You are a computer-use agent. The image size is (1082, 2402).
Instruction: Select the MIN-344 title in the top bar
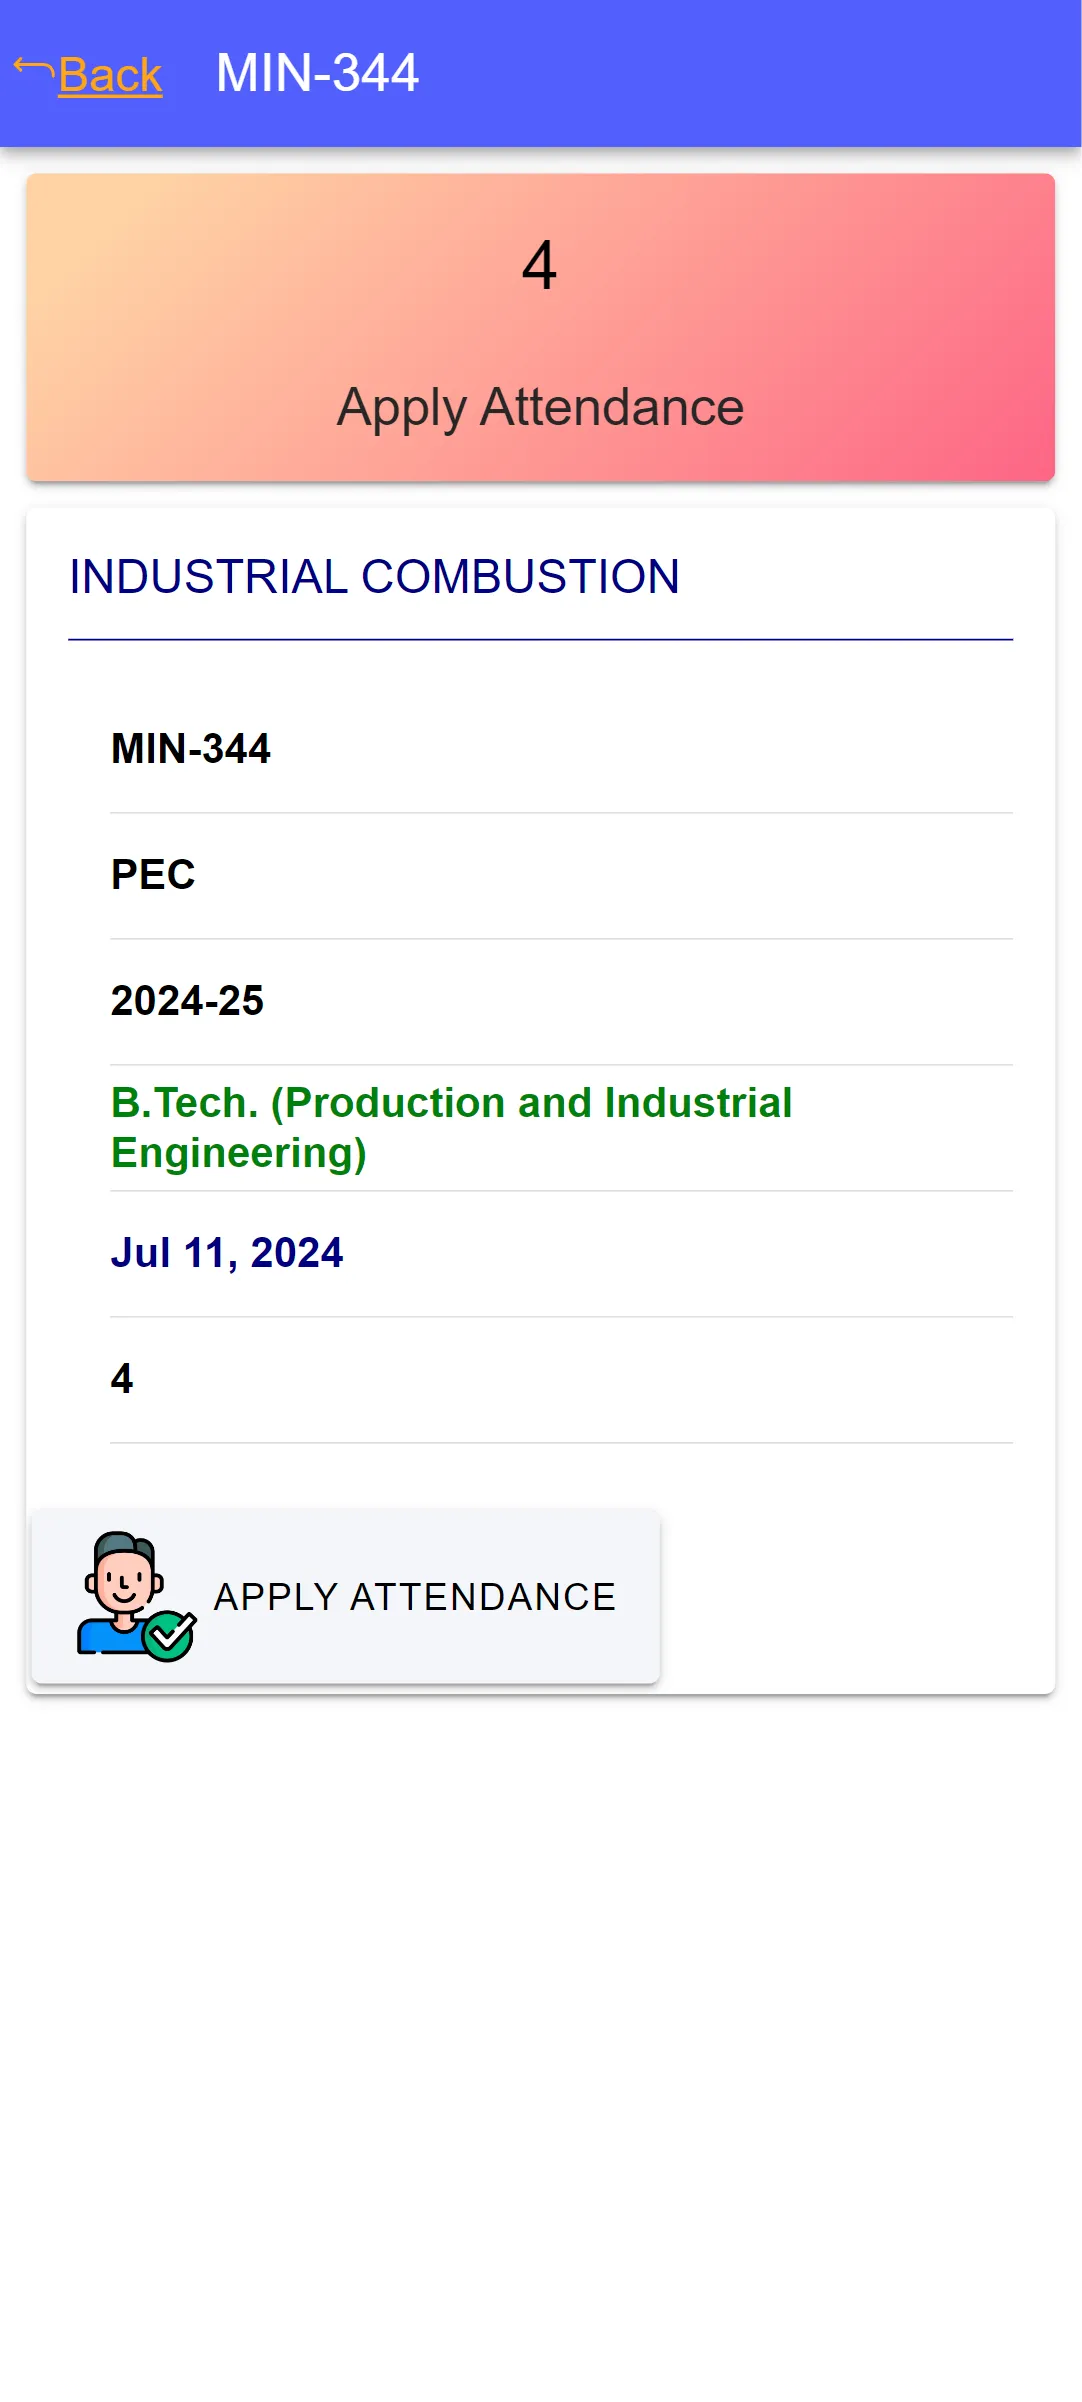point(317,73)
